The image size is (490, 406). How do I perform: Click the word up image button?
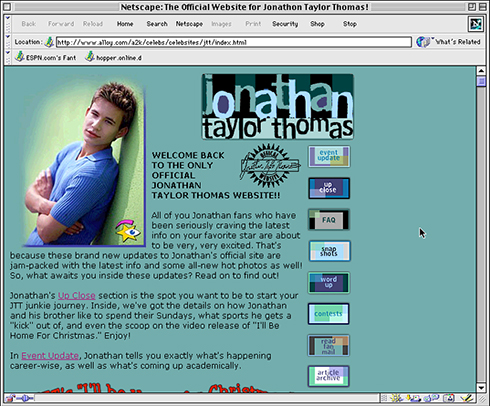click(x=329, y=282)
